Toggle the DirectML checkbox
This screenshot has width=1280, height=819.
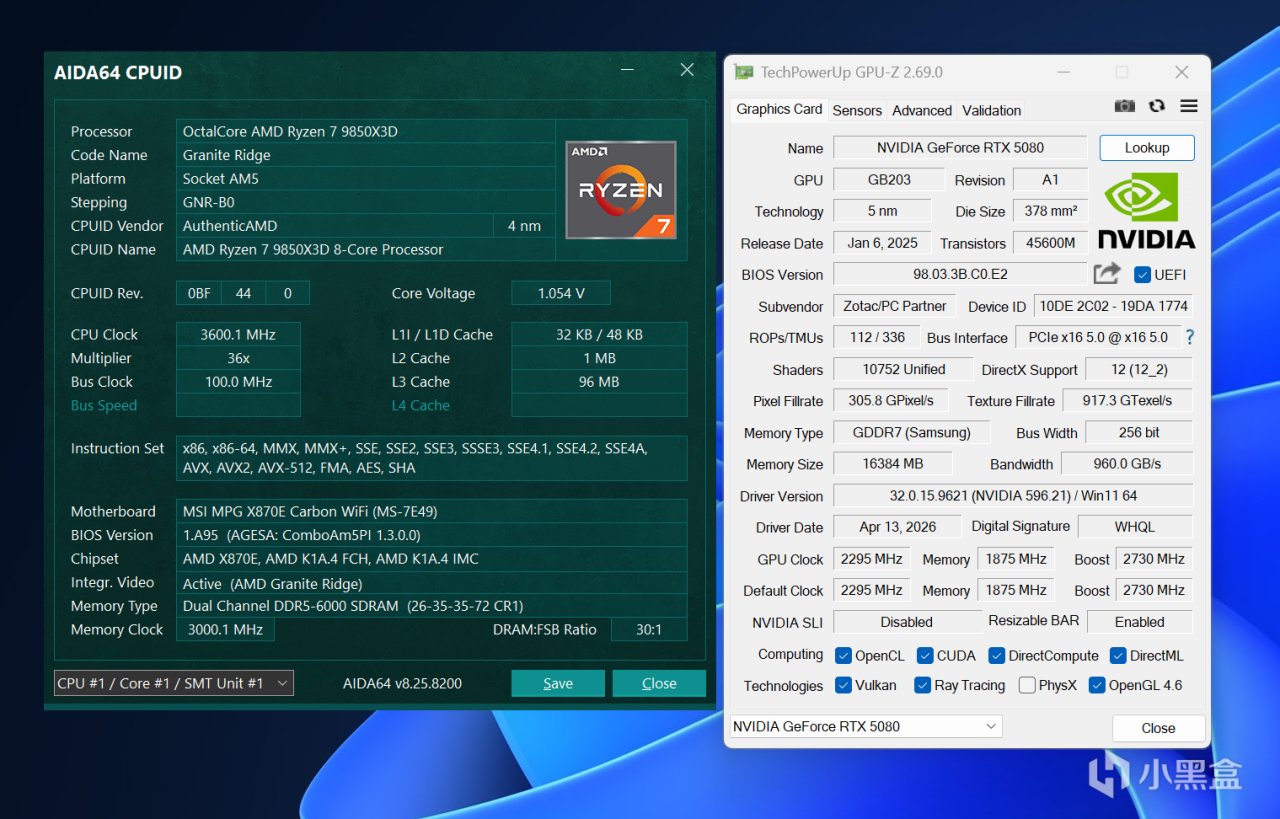(1118, 656)
